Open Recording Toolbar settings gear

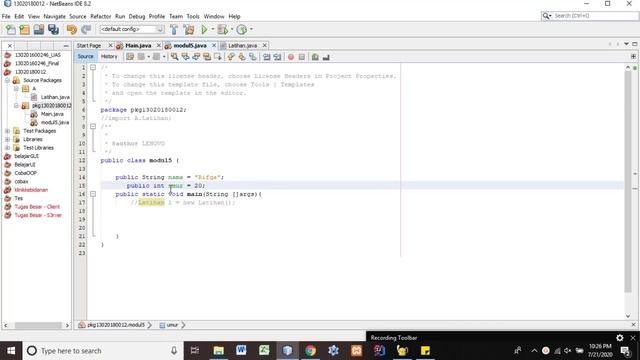(620, 338)
